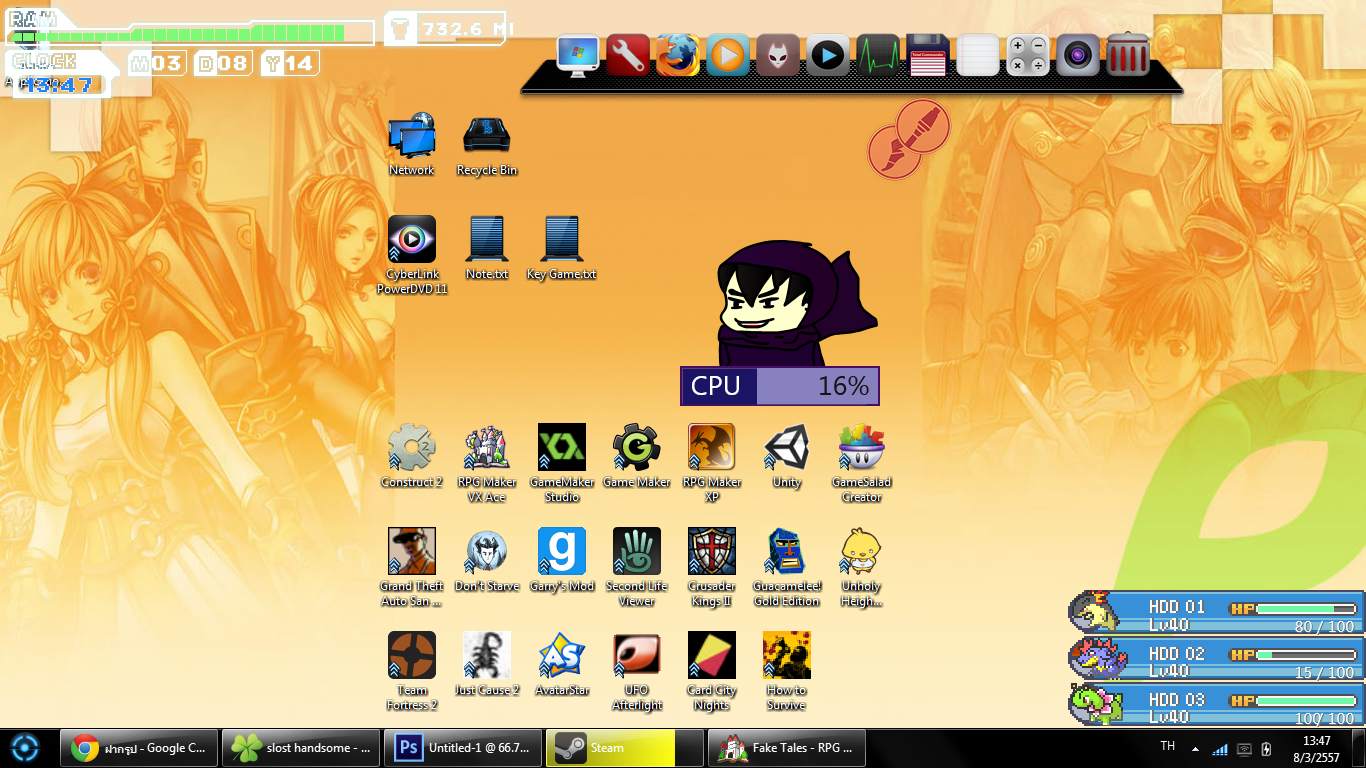The image size is (1366, 768).
Task: Select the Key Game.txt file icon
Action: click(561, 248)
